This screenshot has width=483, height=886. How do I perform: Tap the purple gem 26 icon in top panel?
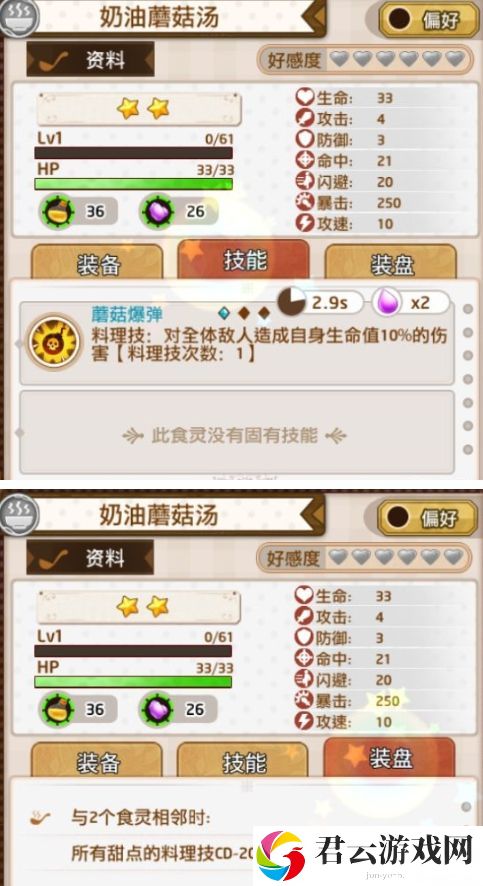[x=157, y=212]
